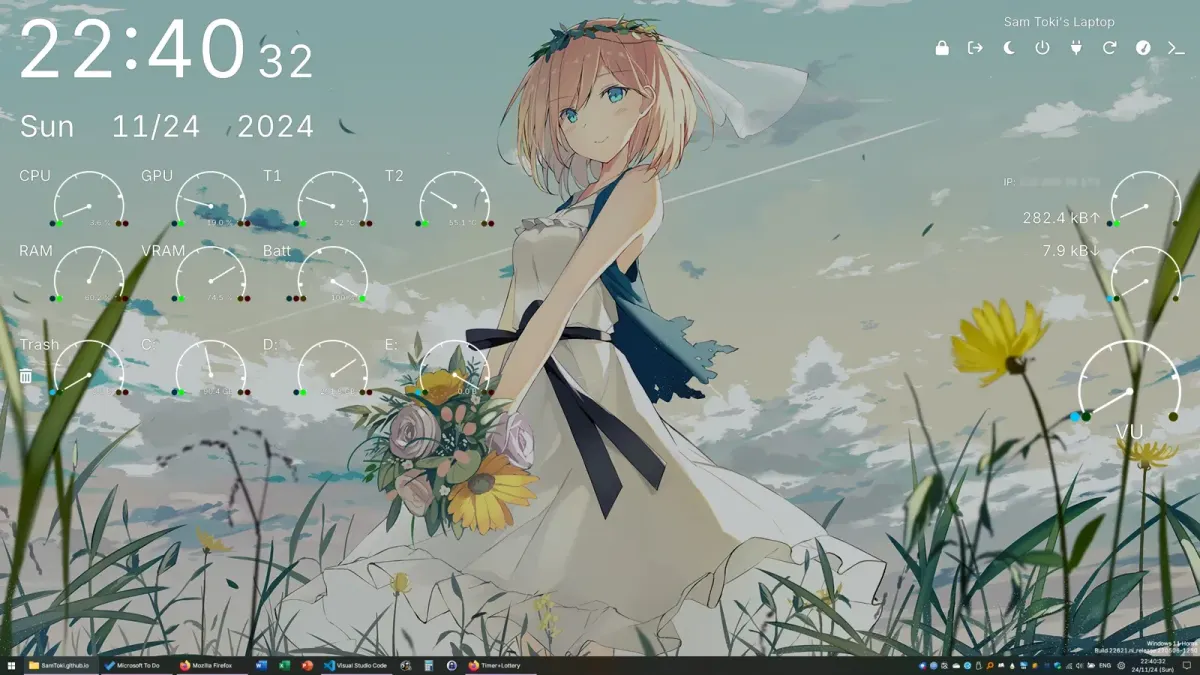Click the 7.9 kB download speed text
The width and height of the screenshot is (1200, 675).
pos(1071,251)
